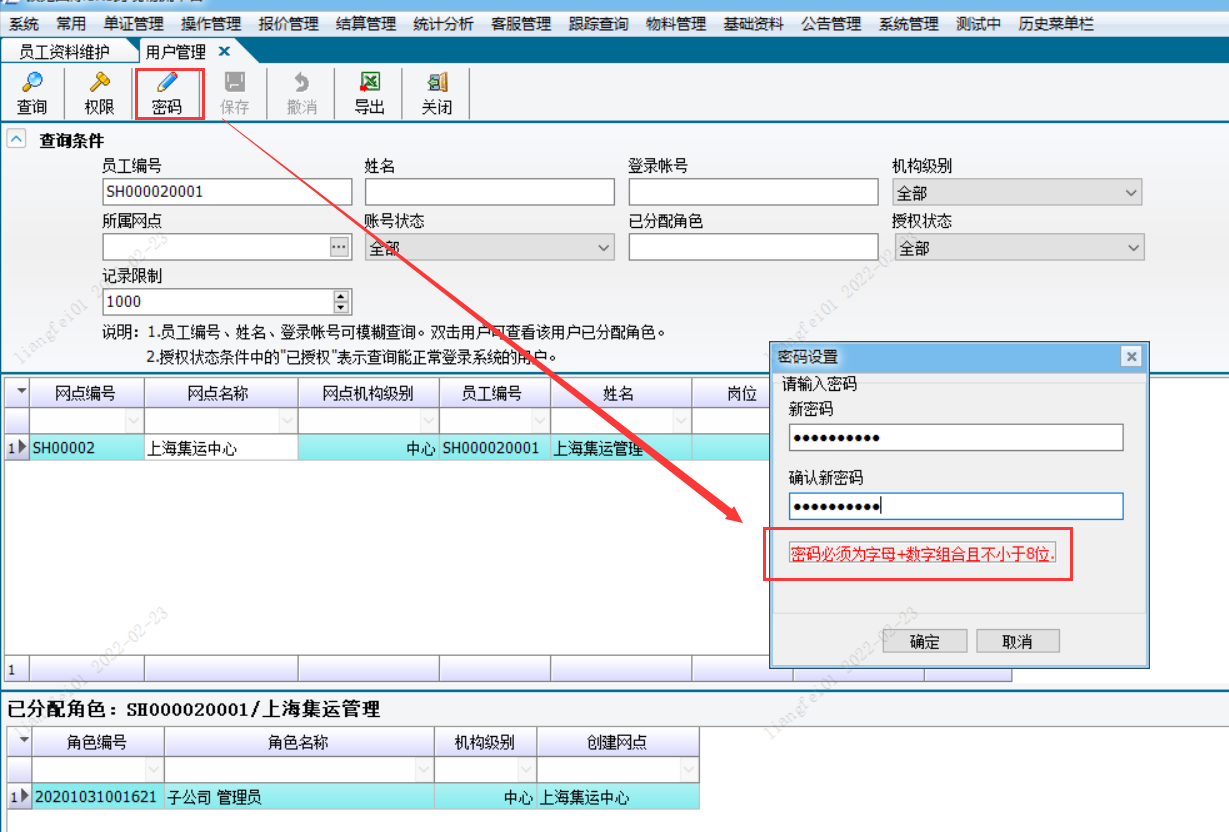Screen dimensions: 1229x832
Task: Click the 姓名 input field
Action: (490, 192)
